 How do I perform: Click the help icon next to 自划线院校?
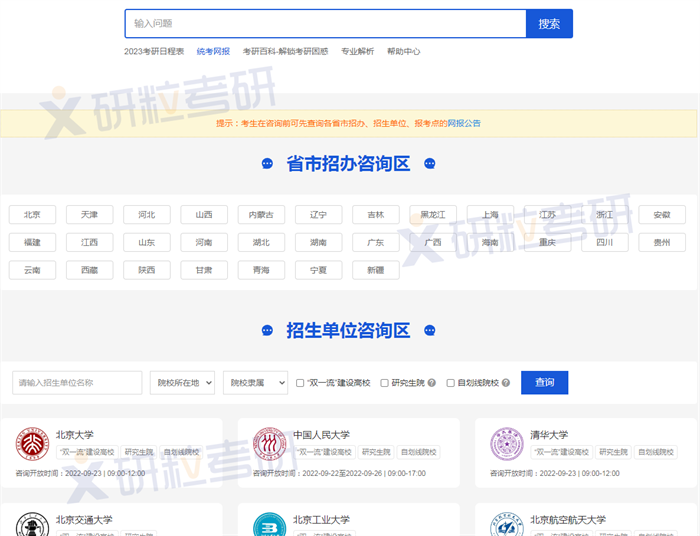(x=507, y=383)
